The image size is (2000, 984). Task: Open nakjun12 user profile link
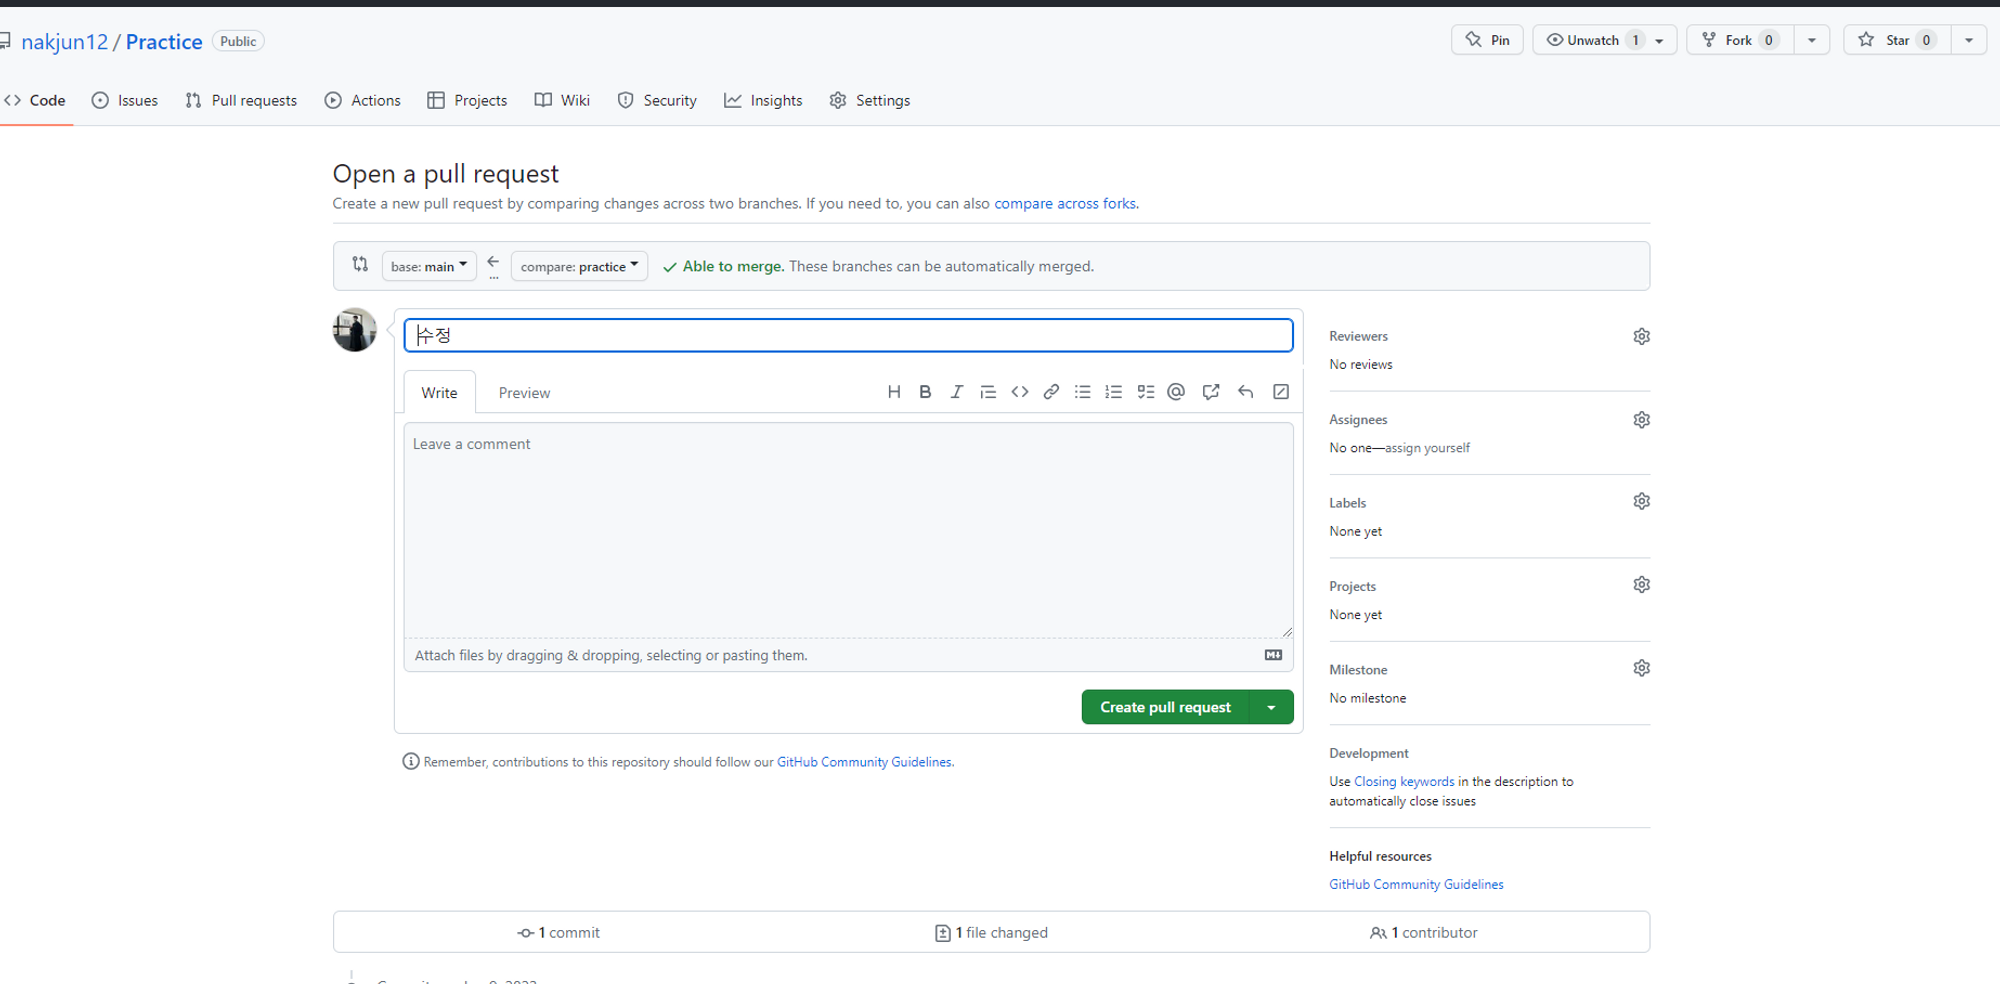tap(64, 41)
